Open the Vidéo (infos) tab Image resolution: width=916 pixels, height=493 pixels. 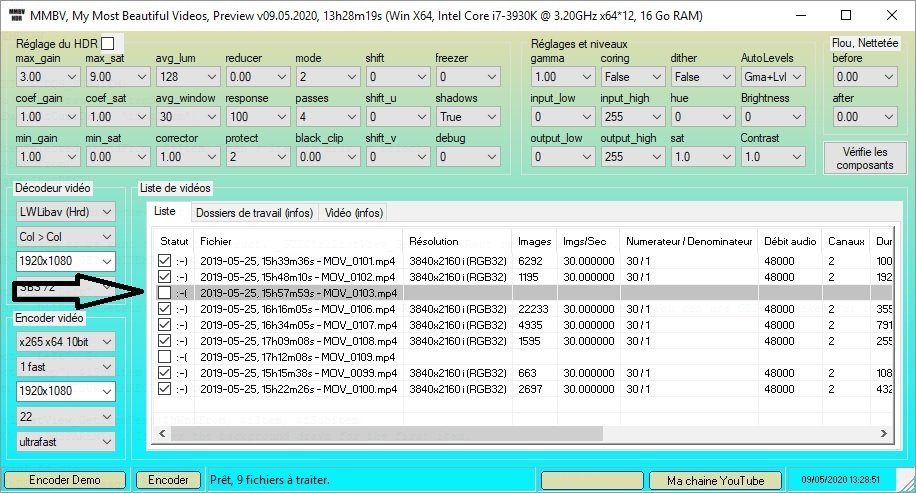click(x=352, y=213)
